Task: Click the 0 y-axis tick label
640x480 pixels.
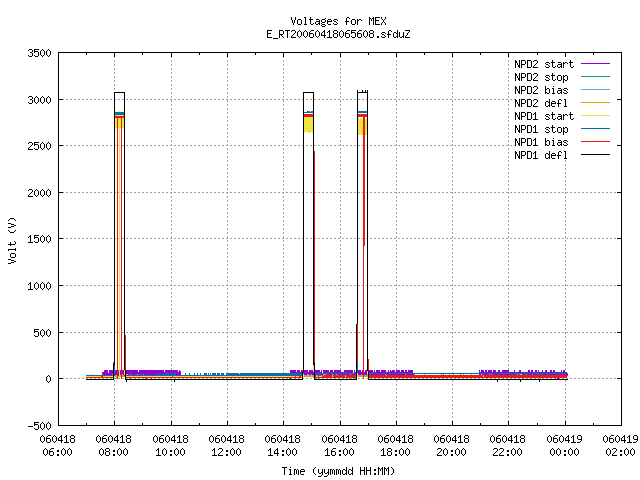Action: [49, 379]
